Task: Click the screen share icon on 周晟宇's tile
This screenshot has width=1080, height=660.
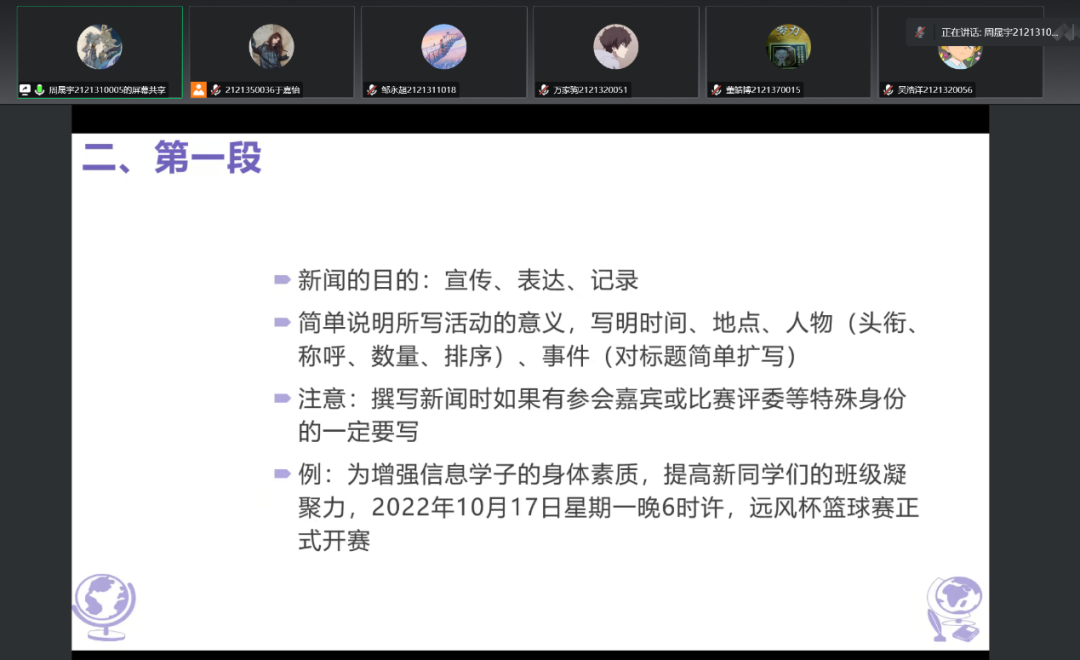Action: tap(25, 90)
